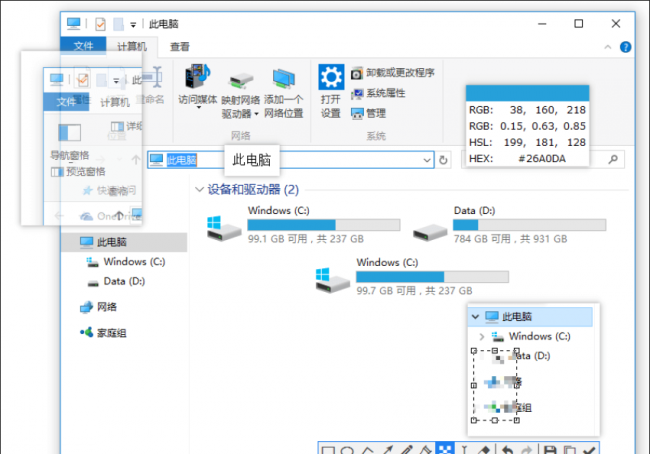Image resolution: width=650 pixels, height=454 pixels.
Task: Click the HEX value #26A0DA
Action: [542, 159]
